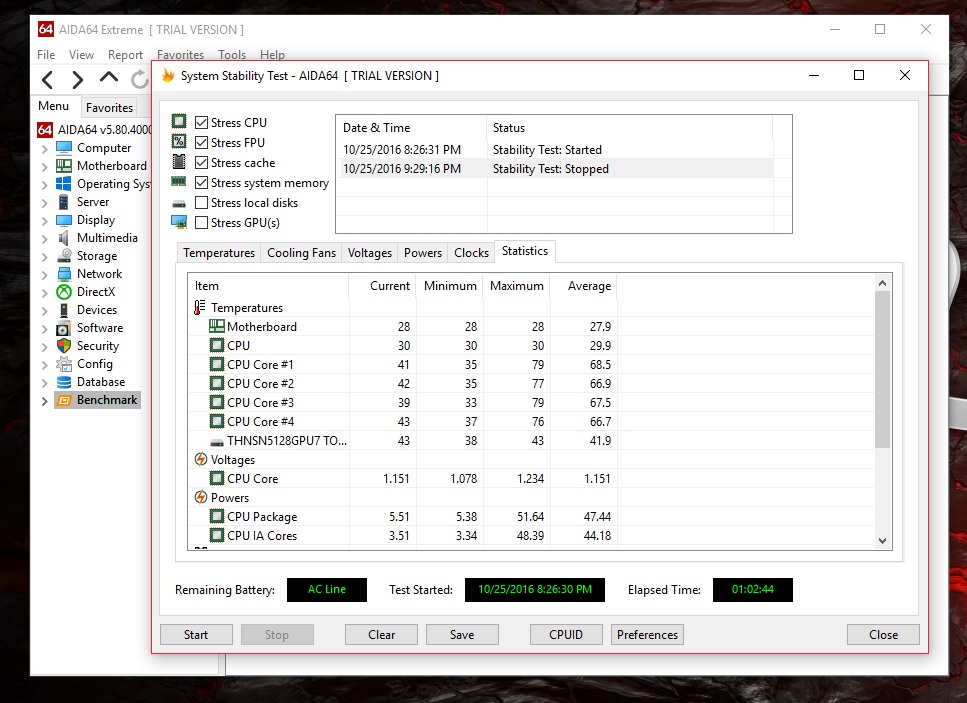Click the Up arrow in AIDA64 toolbar
This screenshot has height=703, width=967.
point(109,78)
